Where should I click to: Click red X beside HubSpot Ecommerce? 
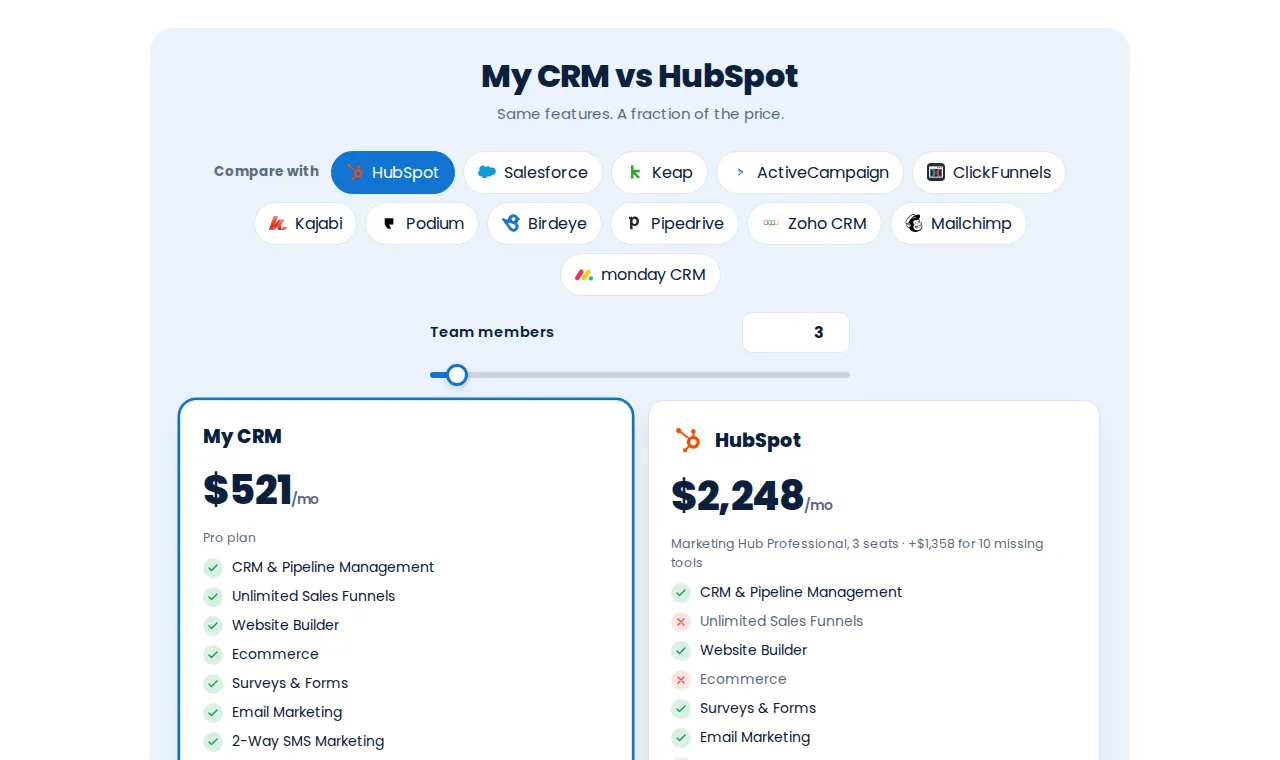681,679
